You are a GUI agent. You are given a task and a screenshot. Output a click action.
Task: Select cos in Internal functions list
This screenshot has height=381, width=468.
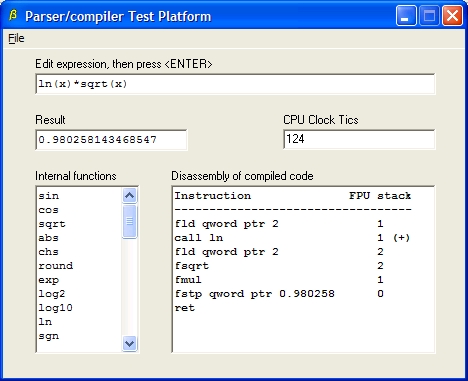49,210
